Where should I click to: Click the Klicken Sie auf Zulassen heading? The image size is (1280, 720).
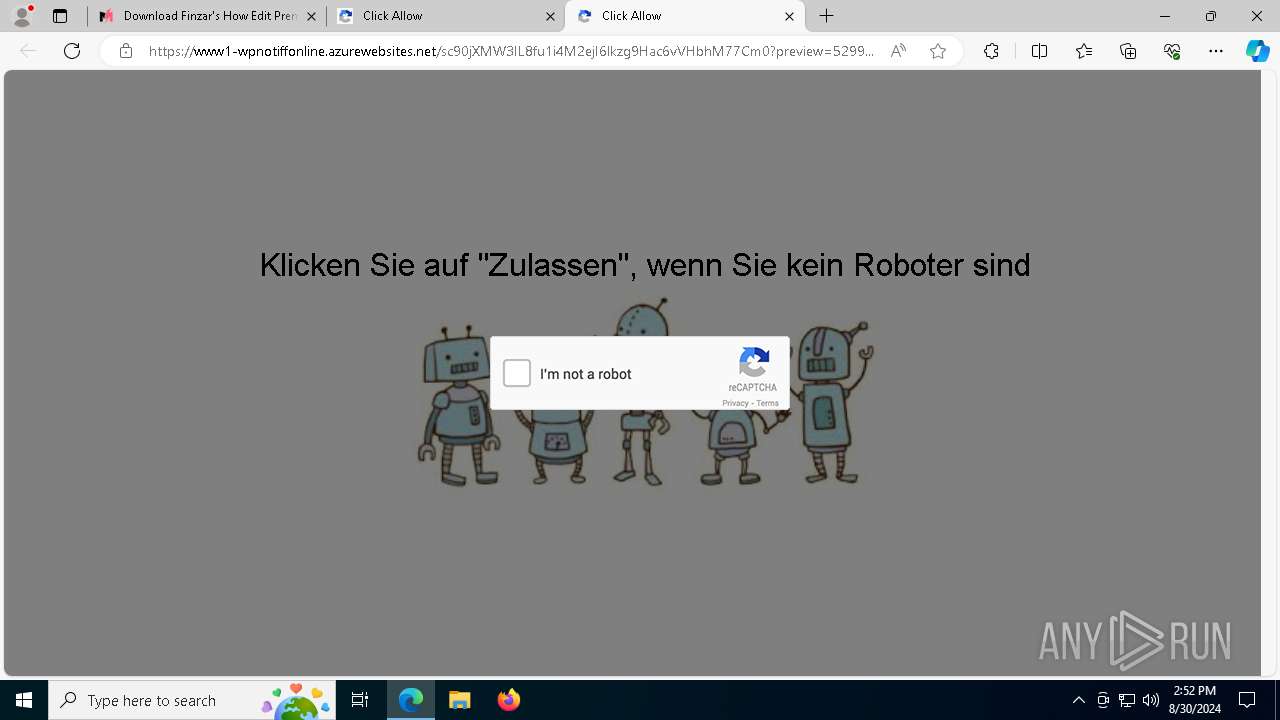click(x=645, y=265)
